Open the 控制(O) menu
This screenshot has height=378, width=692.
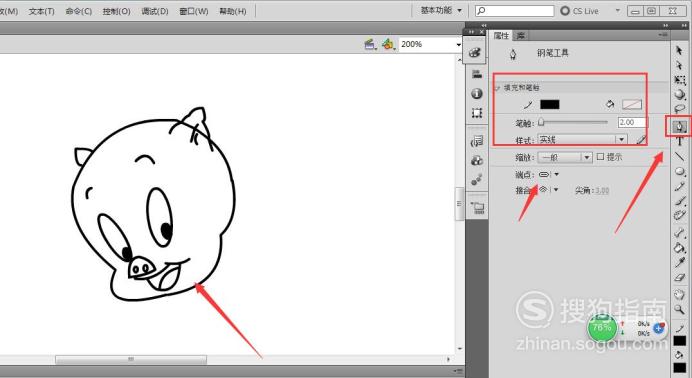tap(117, 11)
